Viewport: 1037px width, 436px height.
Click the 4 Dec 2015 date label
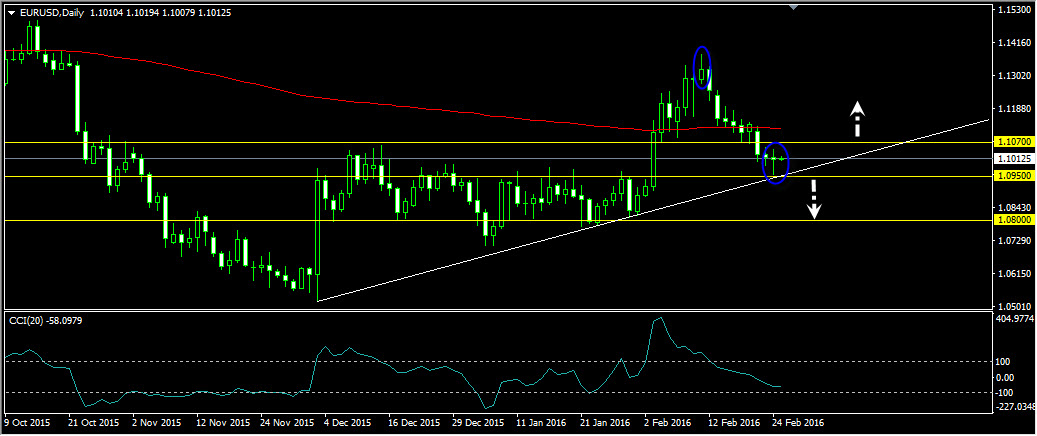click(x=348, y=421)
